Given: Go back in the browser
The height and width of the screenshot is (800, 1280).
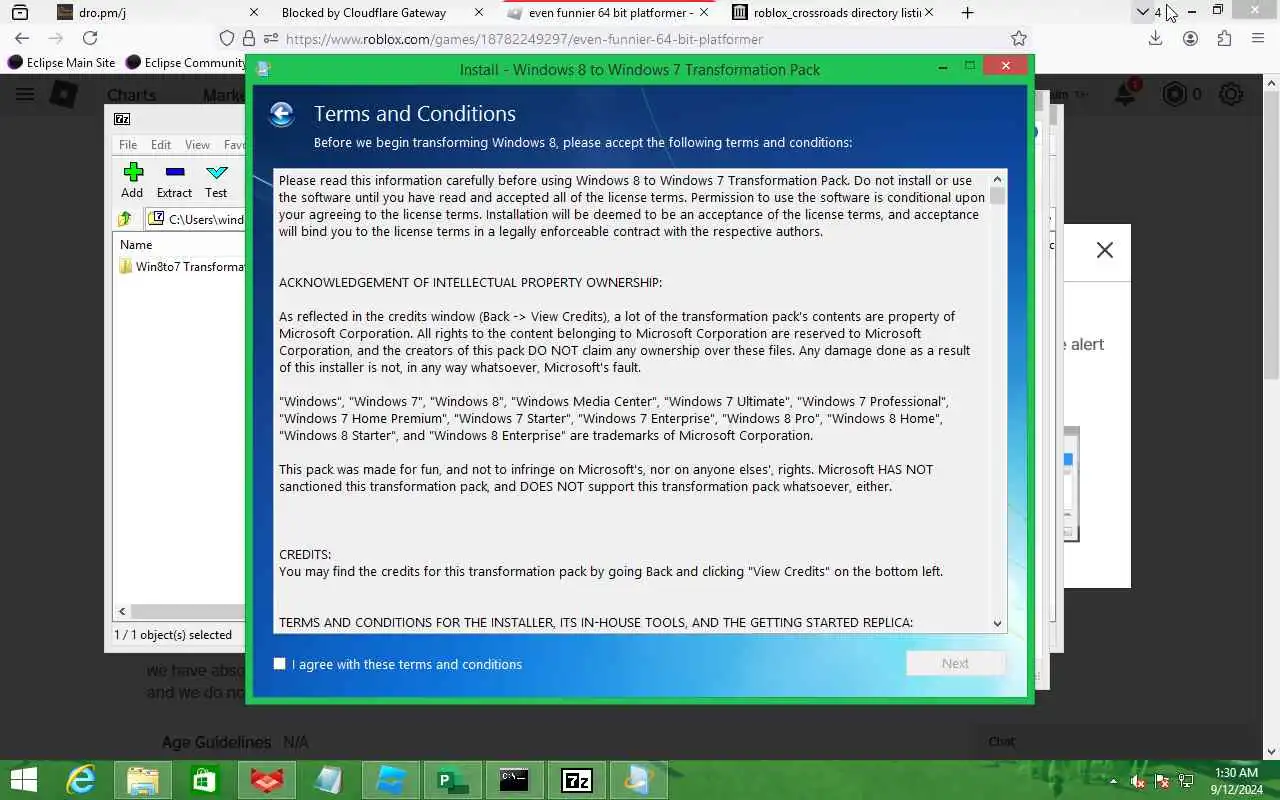Looking at the screenshot, I should point(22,38).
